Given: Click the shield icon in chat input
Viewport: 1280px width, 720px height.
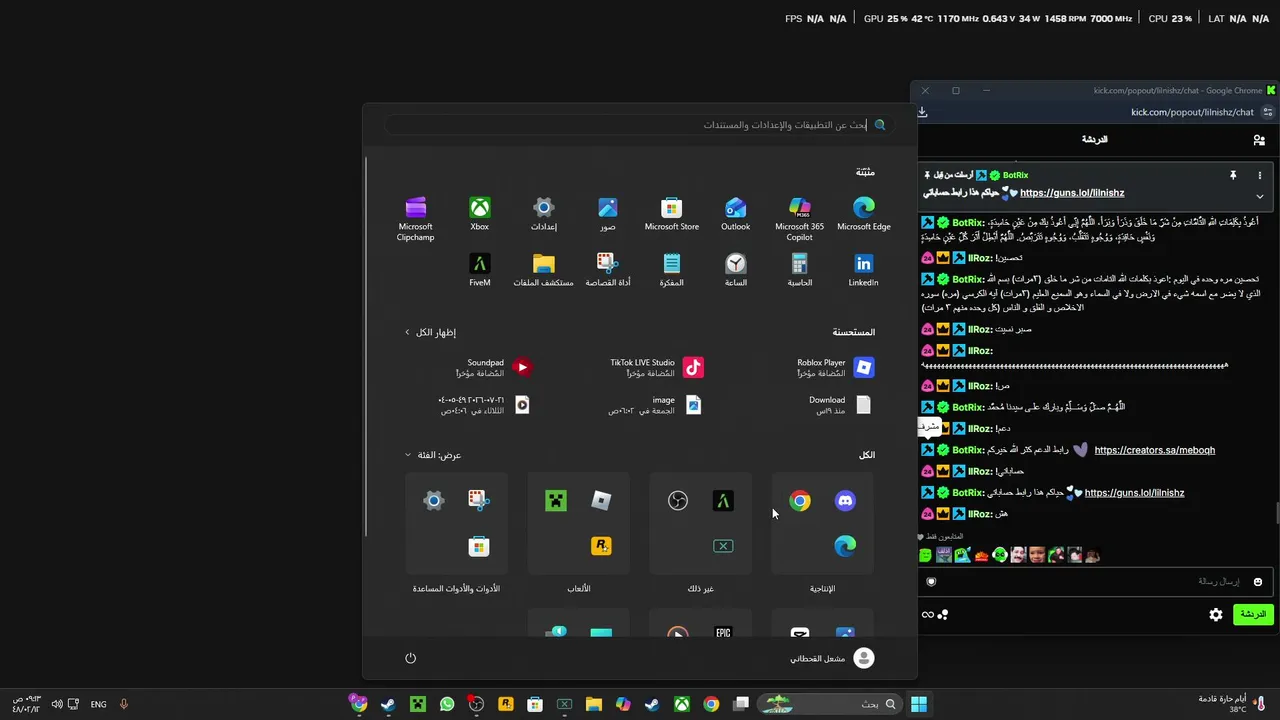Looking at the screenshot, I should tap(931, 581).
